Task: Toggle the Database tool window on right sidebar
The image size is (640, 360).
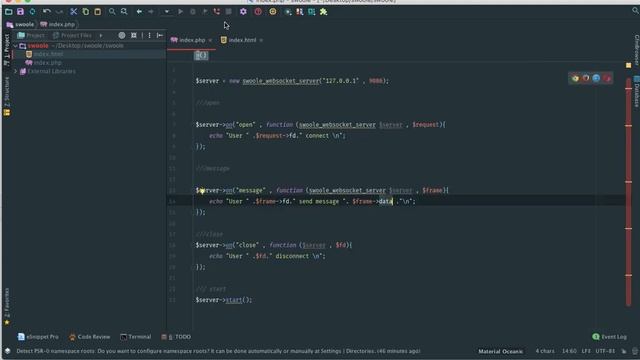Action: [636, 92]
